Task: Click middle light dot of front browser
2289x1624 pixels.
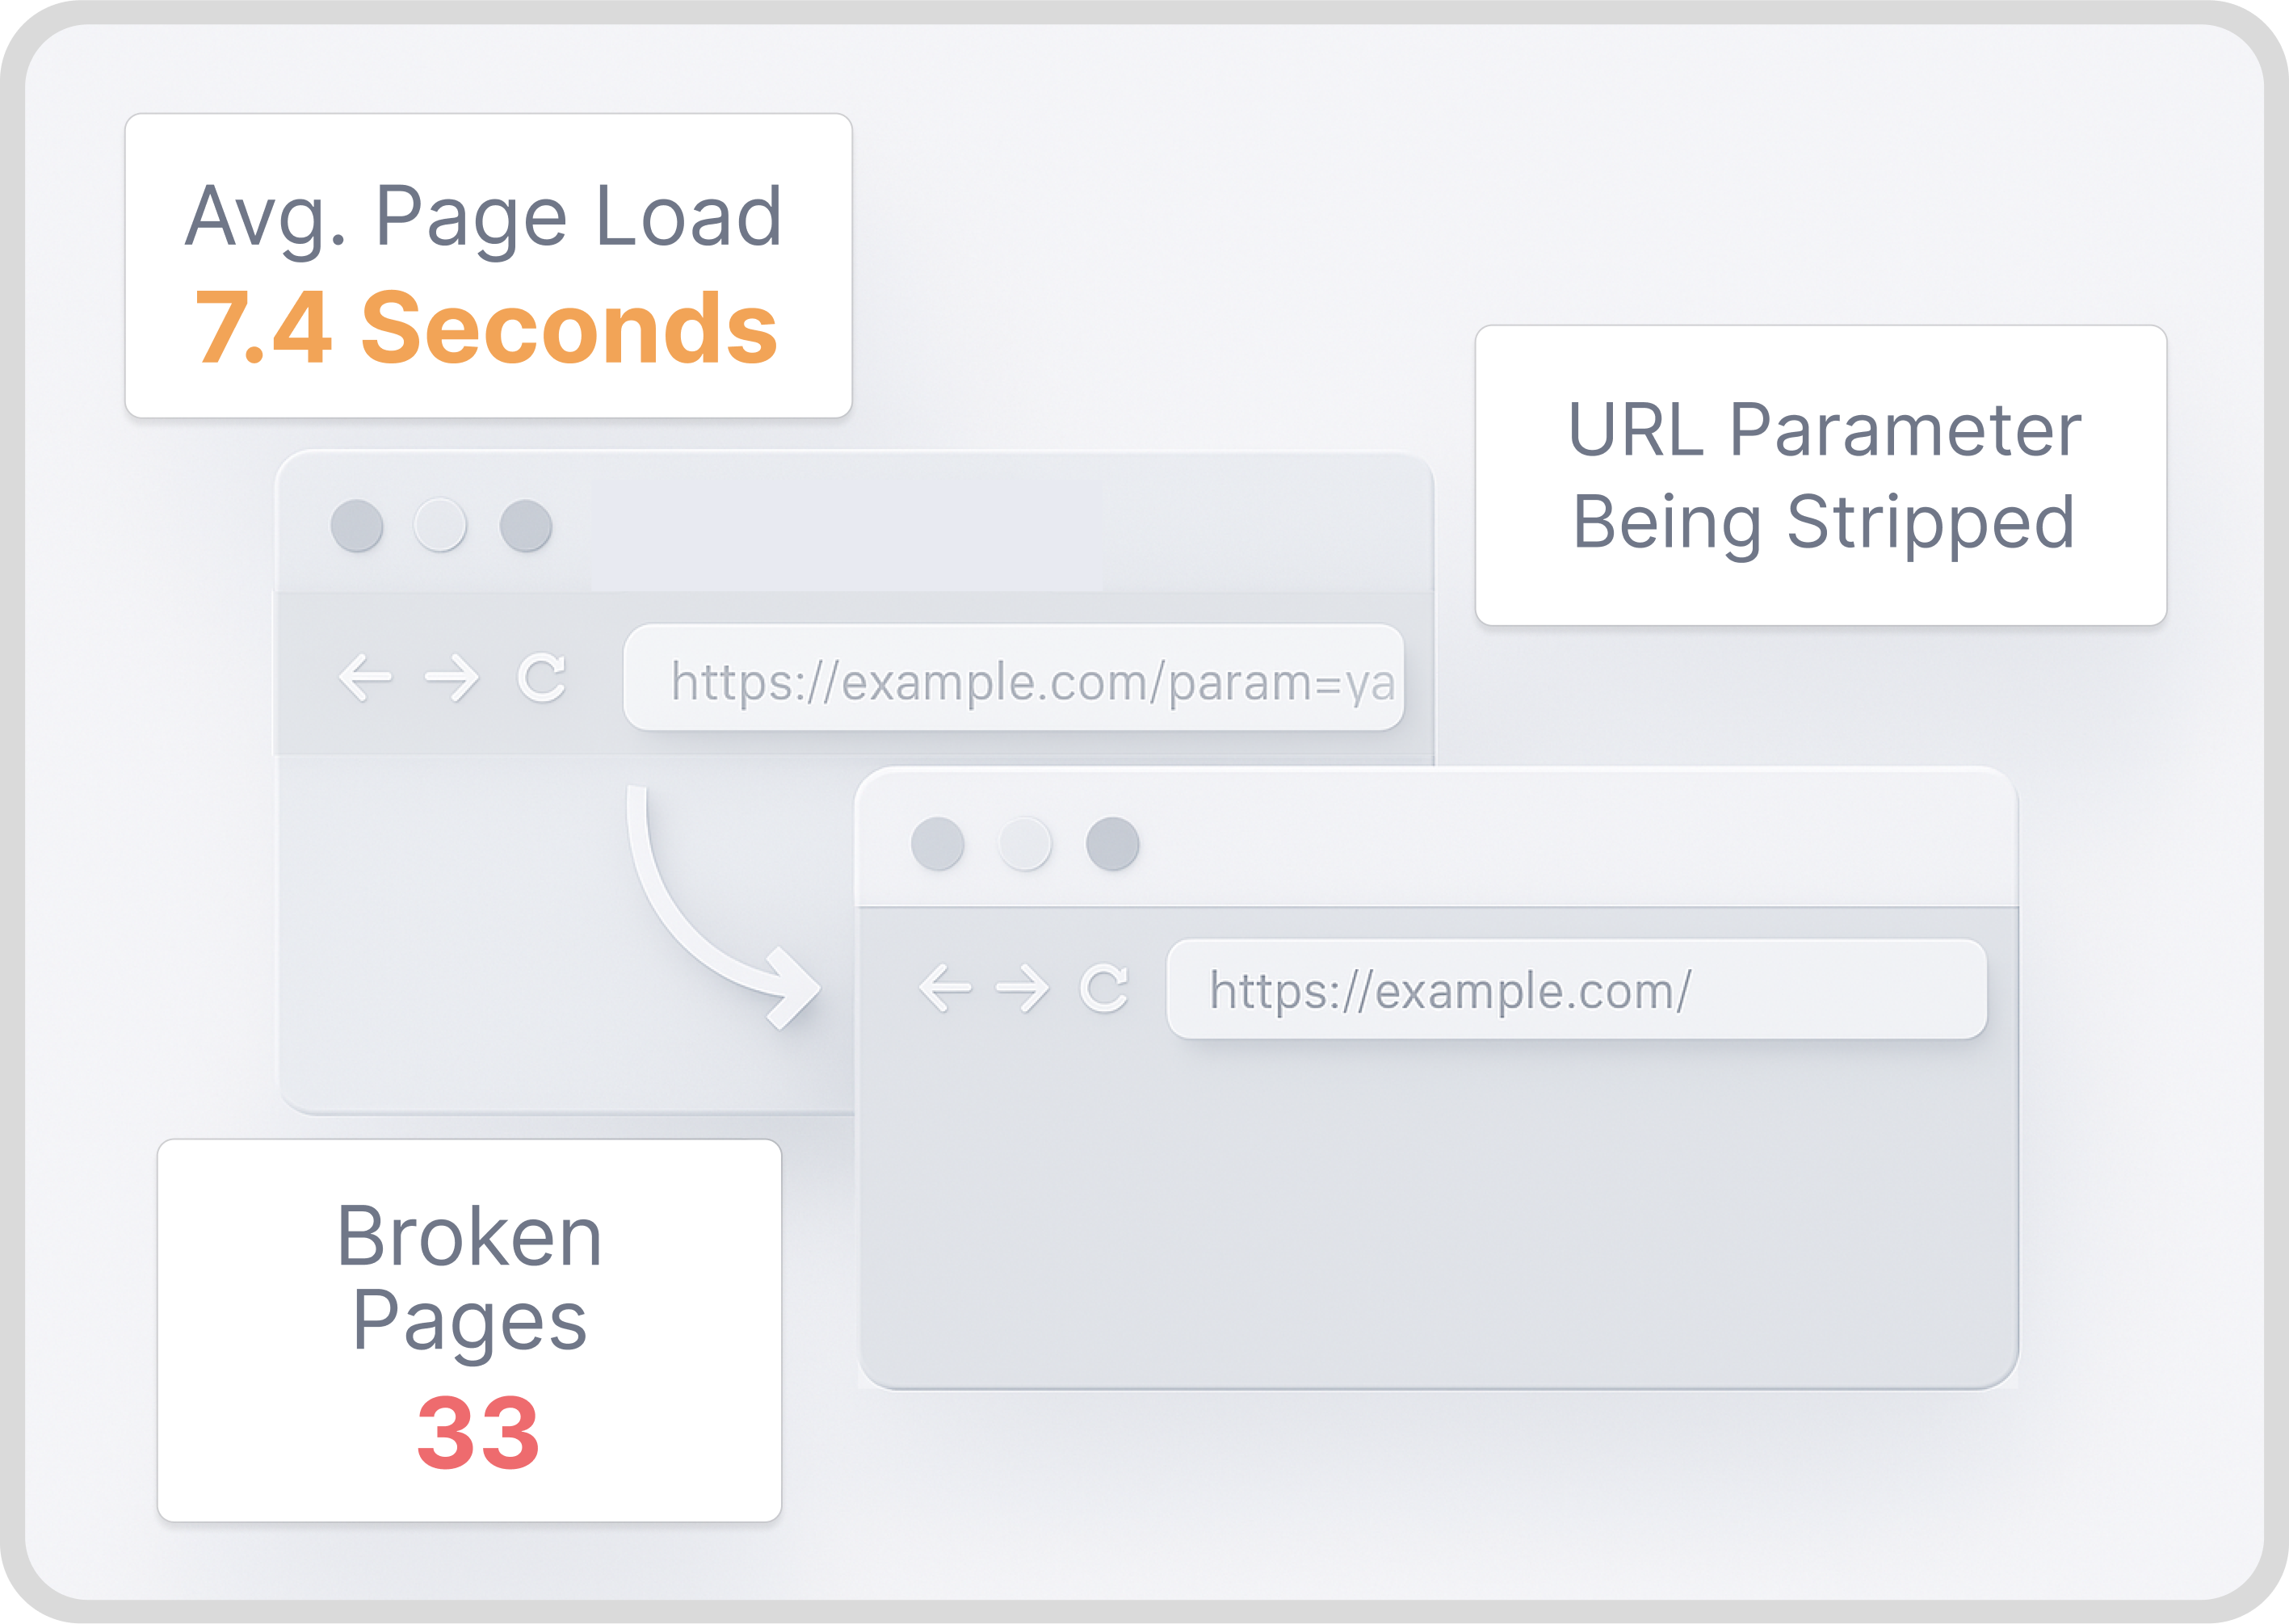Action: click(1025, 844)
